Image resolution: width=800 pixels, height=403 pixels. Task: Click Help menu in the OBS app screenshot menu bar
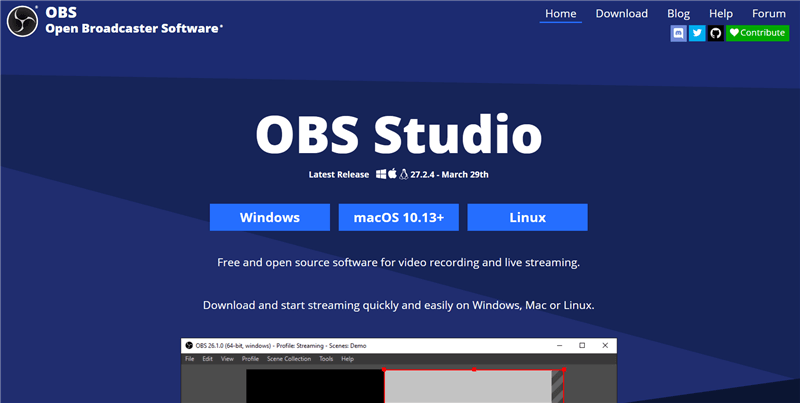coord(347,359)
